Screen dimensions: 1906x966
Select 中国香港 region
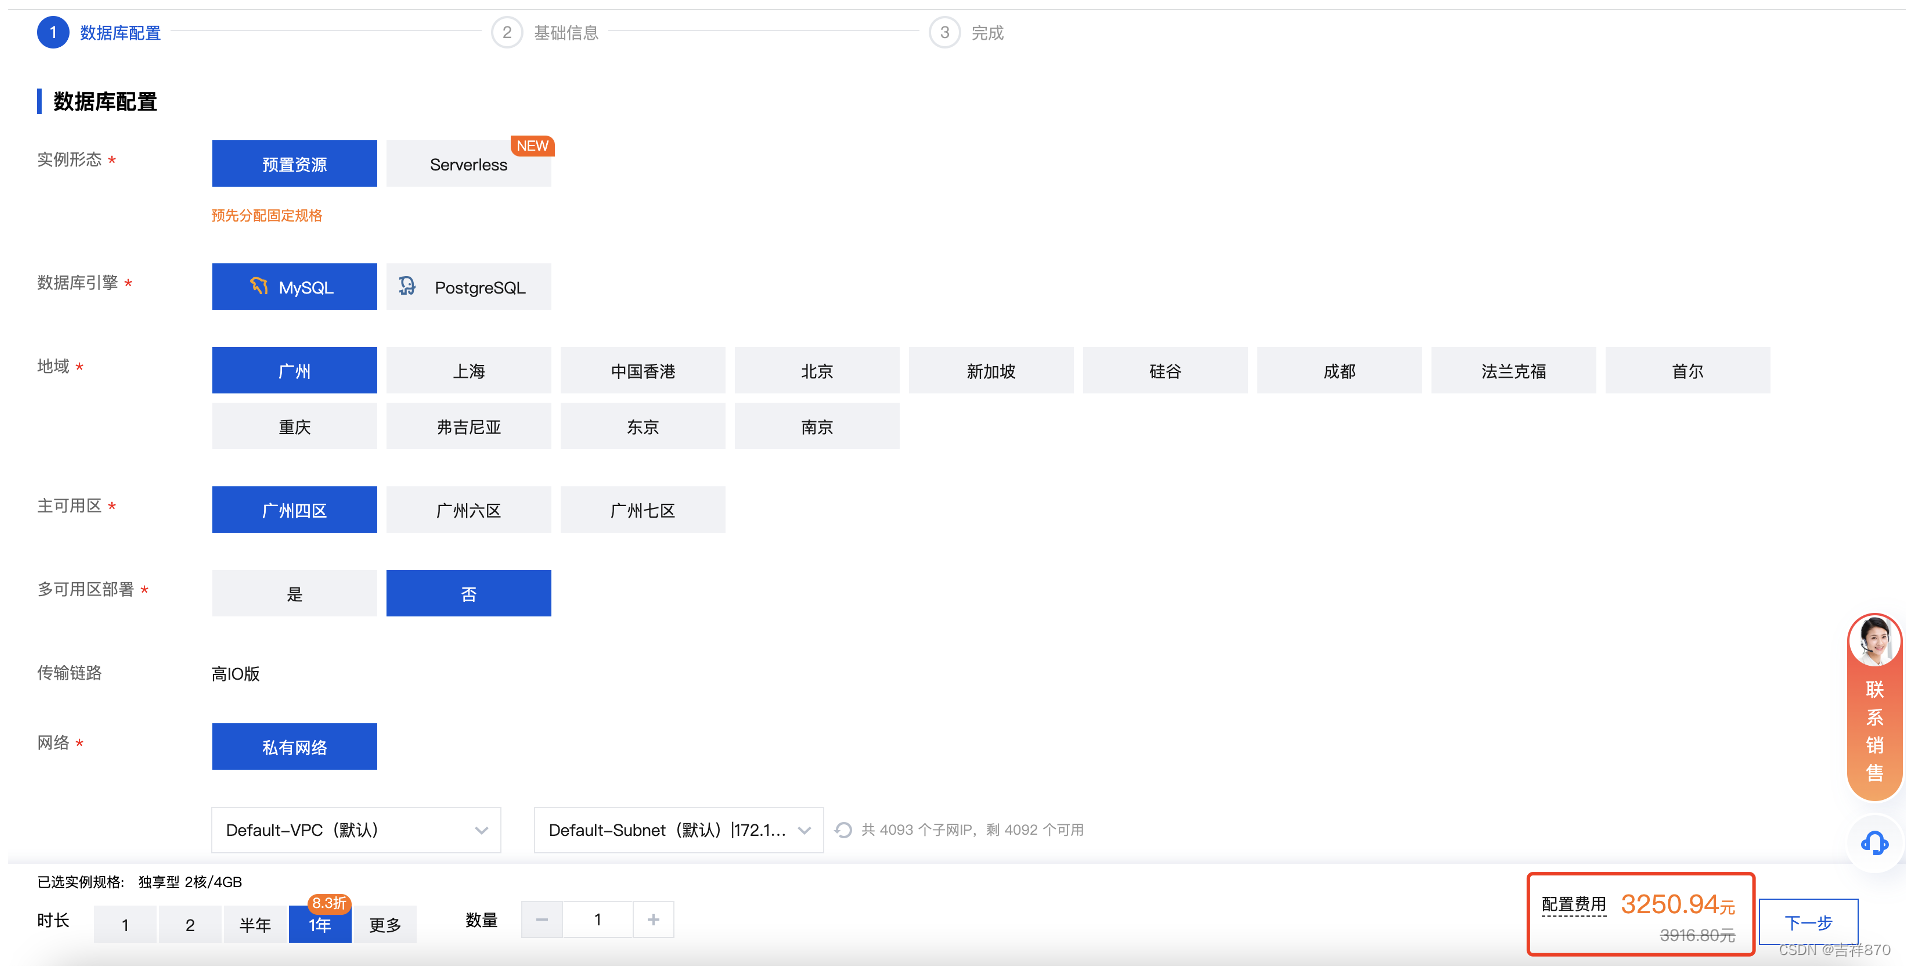click(643, 371)
